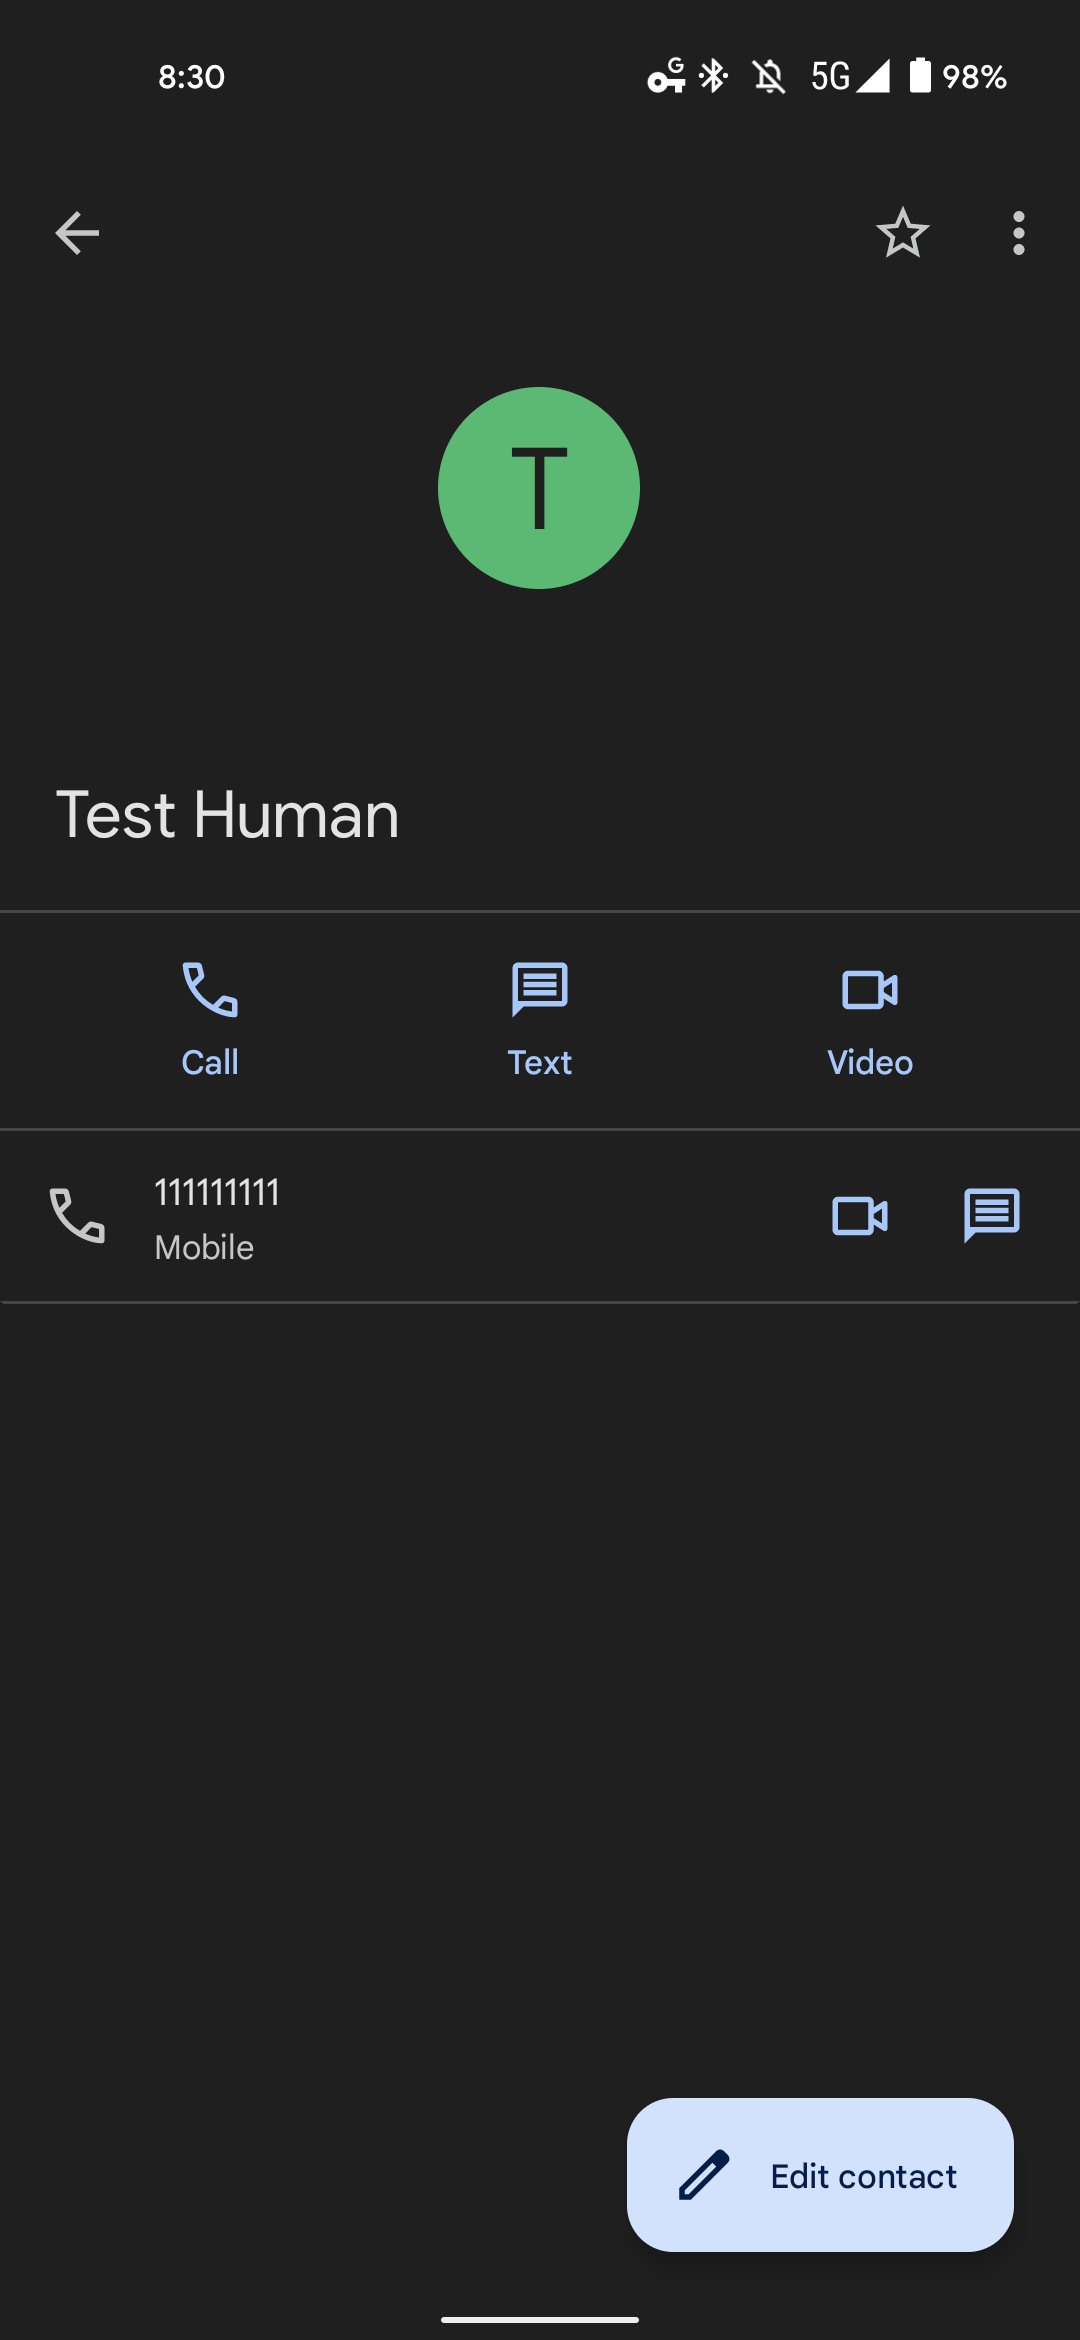The image size is (1080, 2340).
Task: Tap the Call phone icon
Action: coord(210,990)
